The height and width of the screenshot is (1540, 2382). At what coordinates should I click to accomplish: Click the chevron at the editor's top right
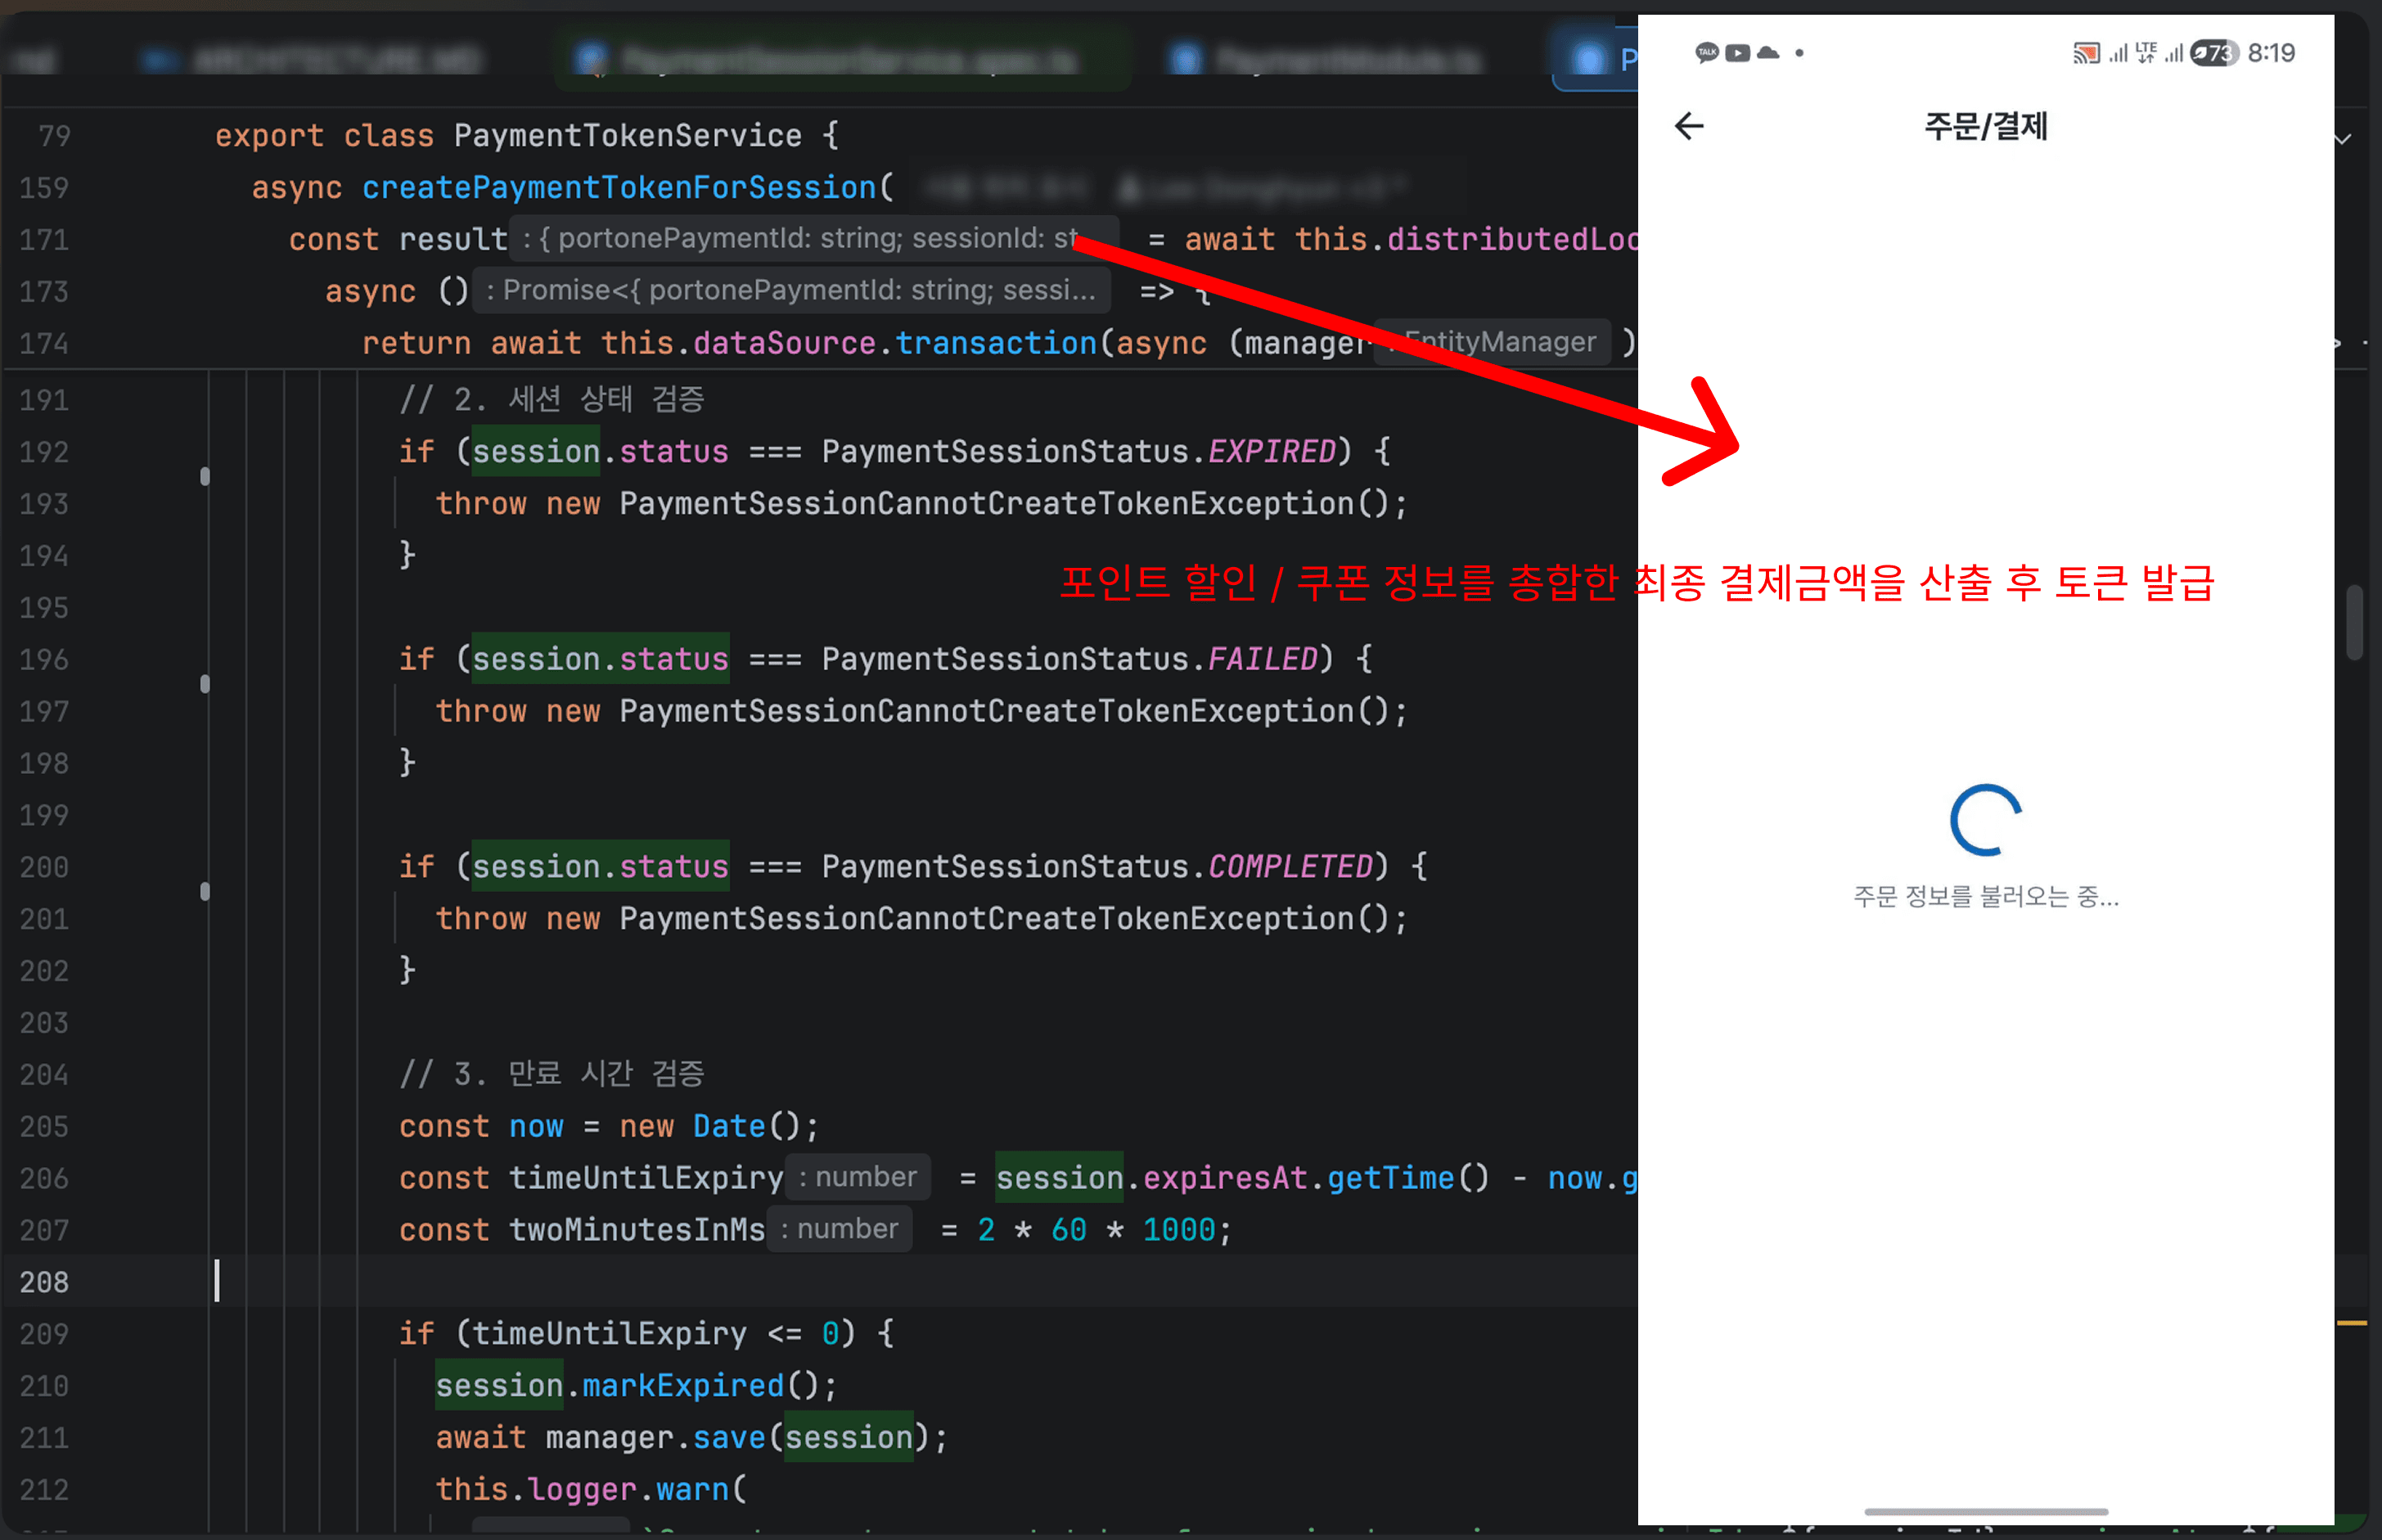[2342, 139]
